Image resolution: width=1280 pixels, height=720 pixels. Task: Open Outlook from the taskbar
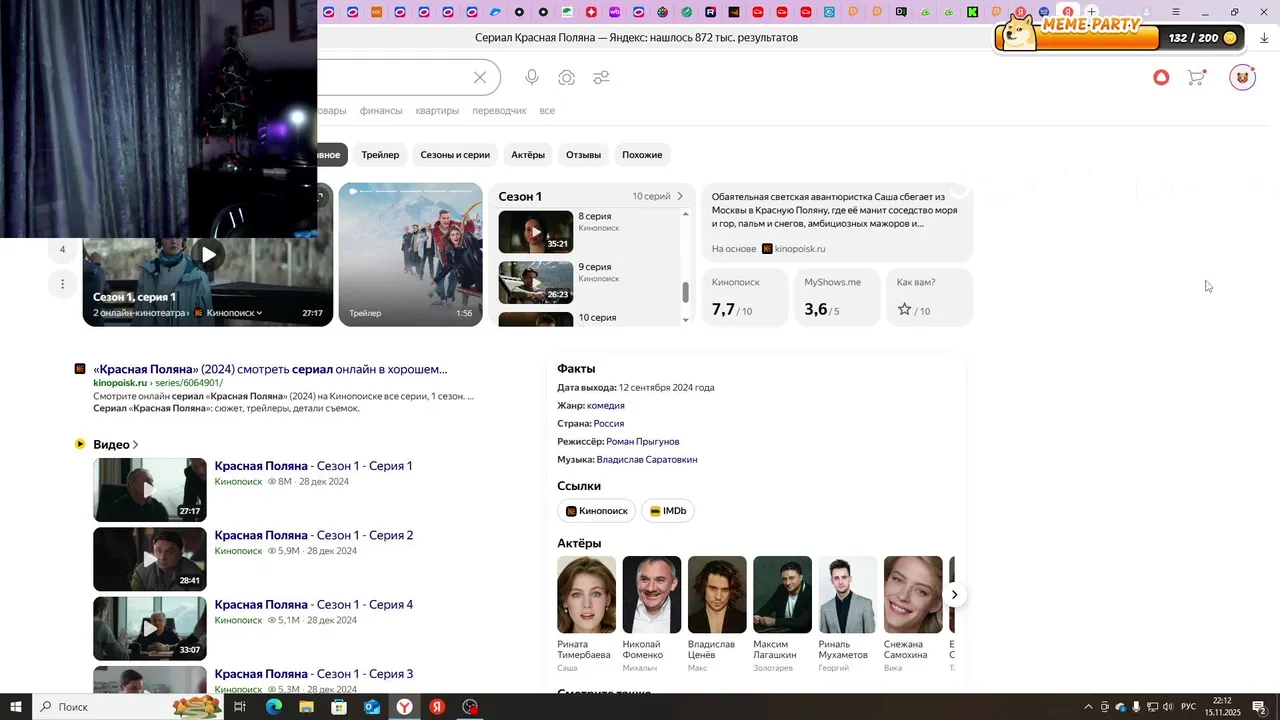[x=372, y=707]
